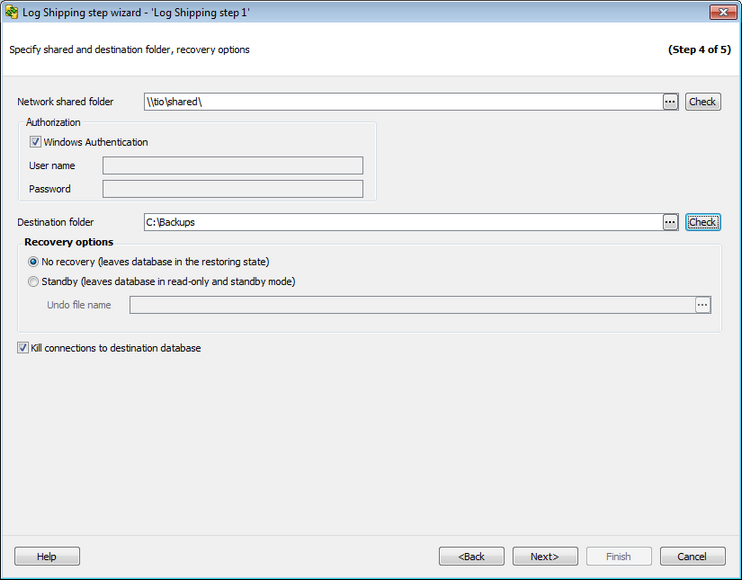Proceed with the Next button

(x=545, y=556)
